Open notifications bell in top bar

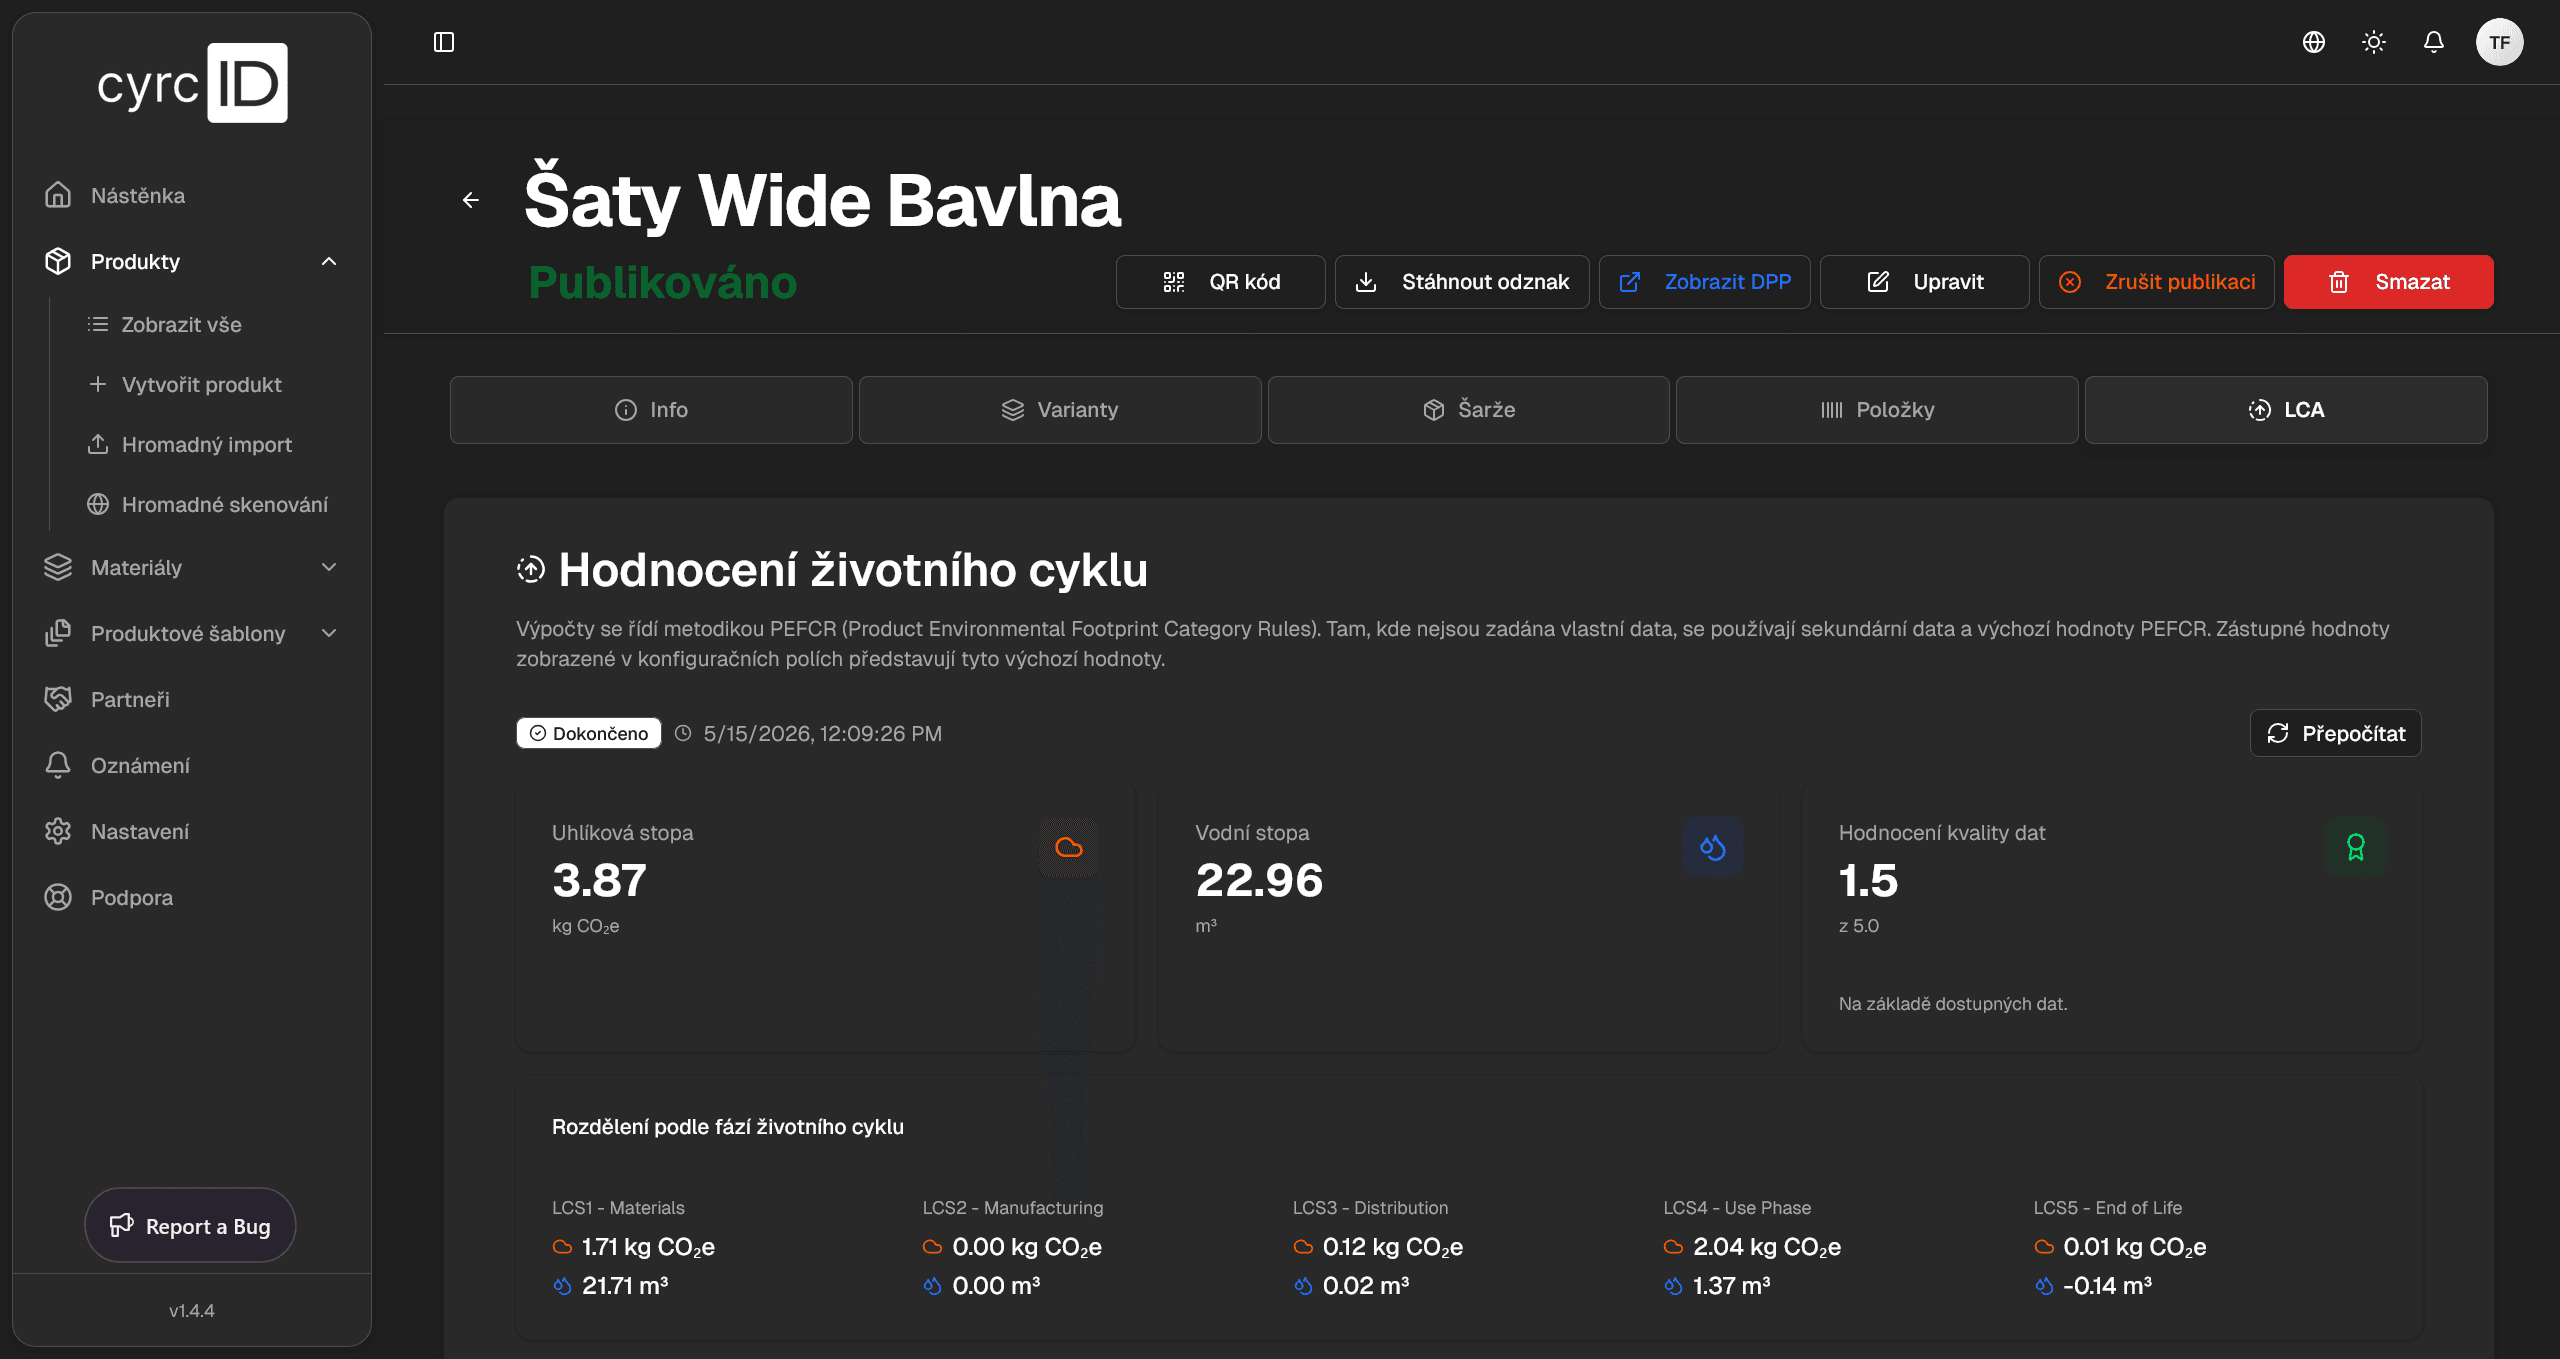click(x=2434, y=42)
